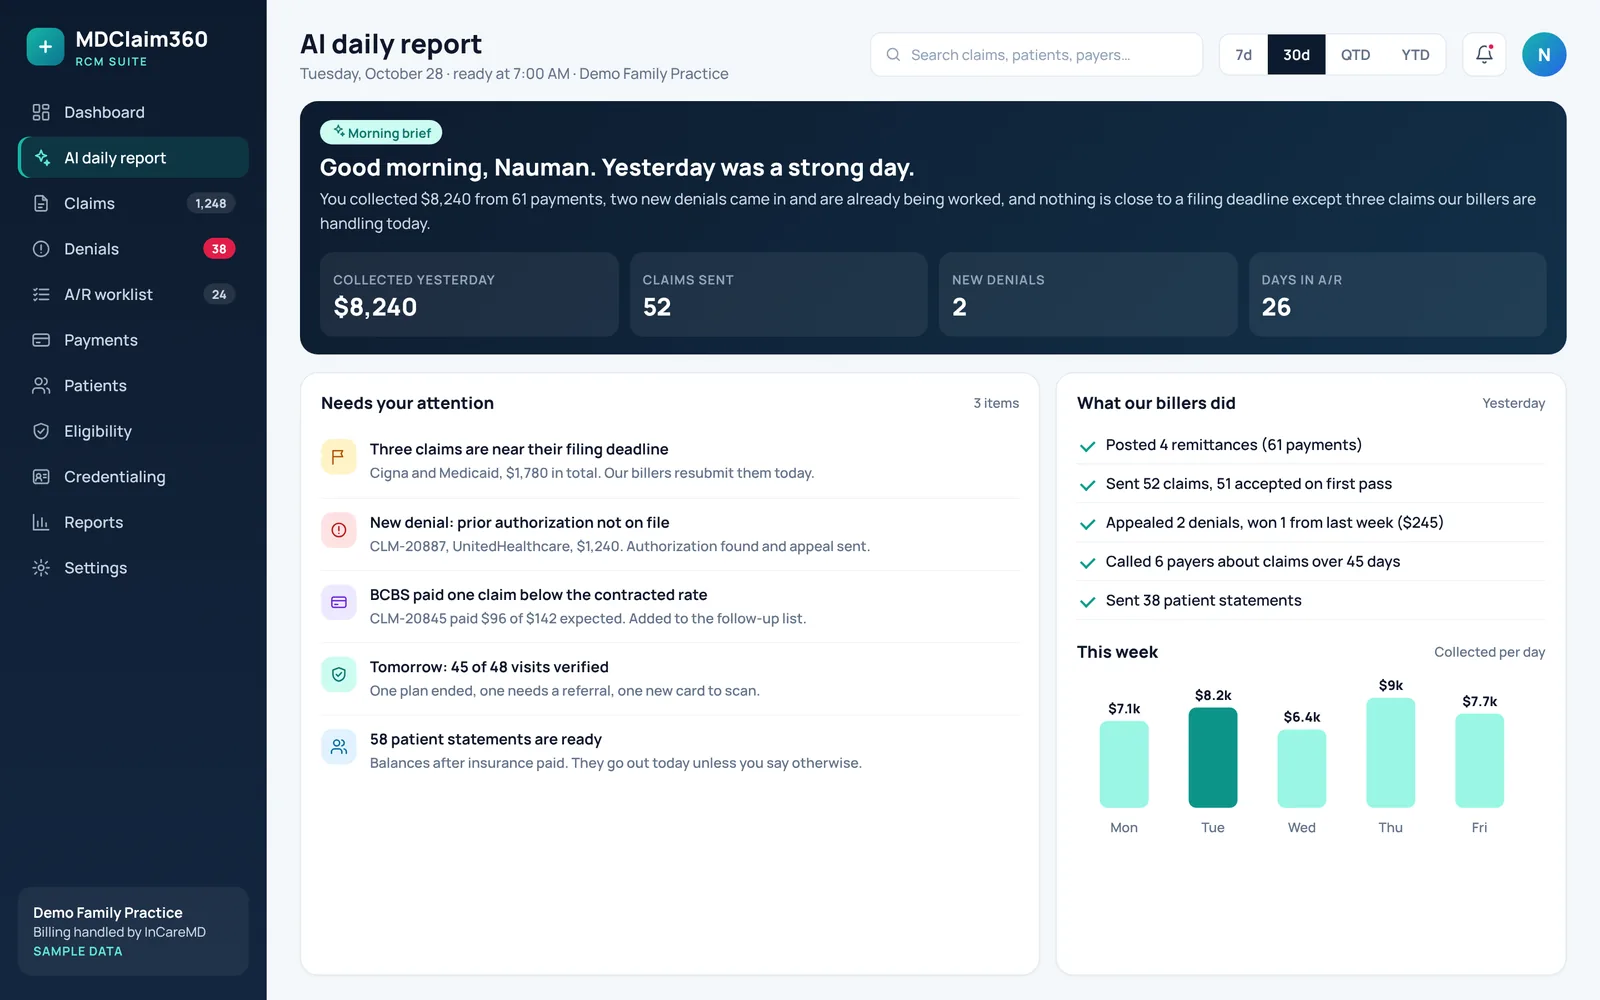This screenshot has width=1600, height=1000.
Task: Click the Tuesday $8.2k chart bar
Action: 1212,757
